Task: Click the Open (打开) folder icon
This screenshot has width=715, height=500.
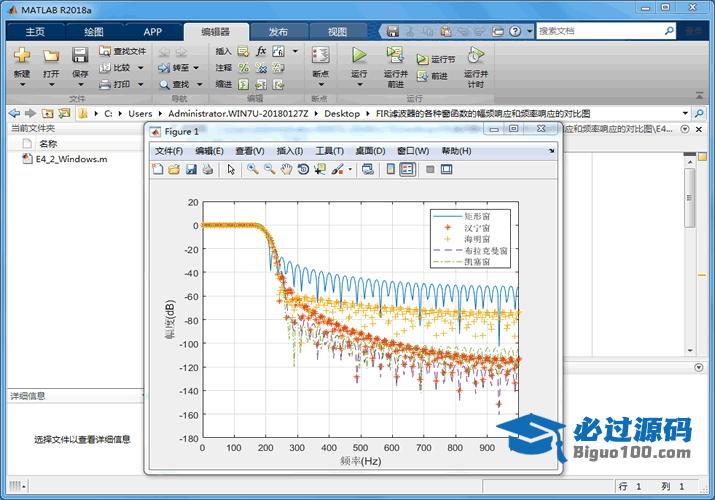Action: point(51,56)
